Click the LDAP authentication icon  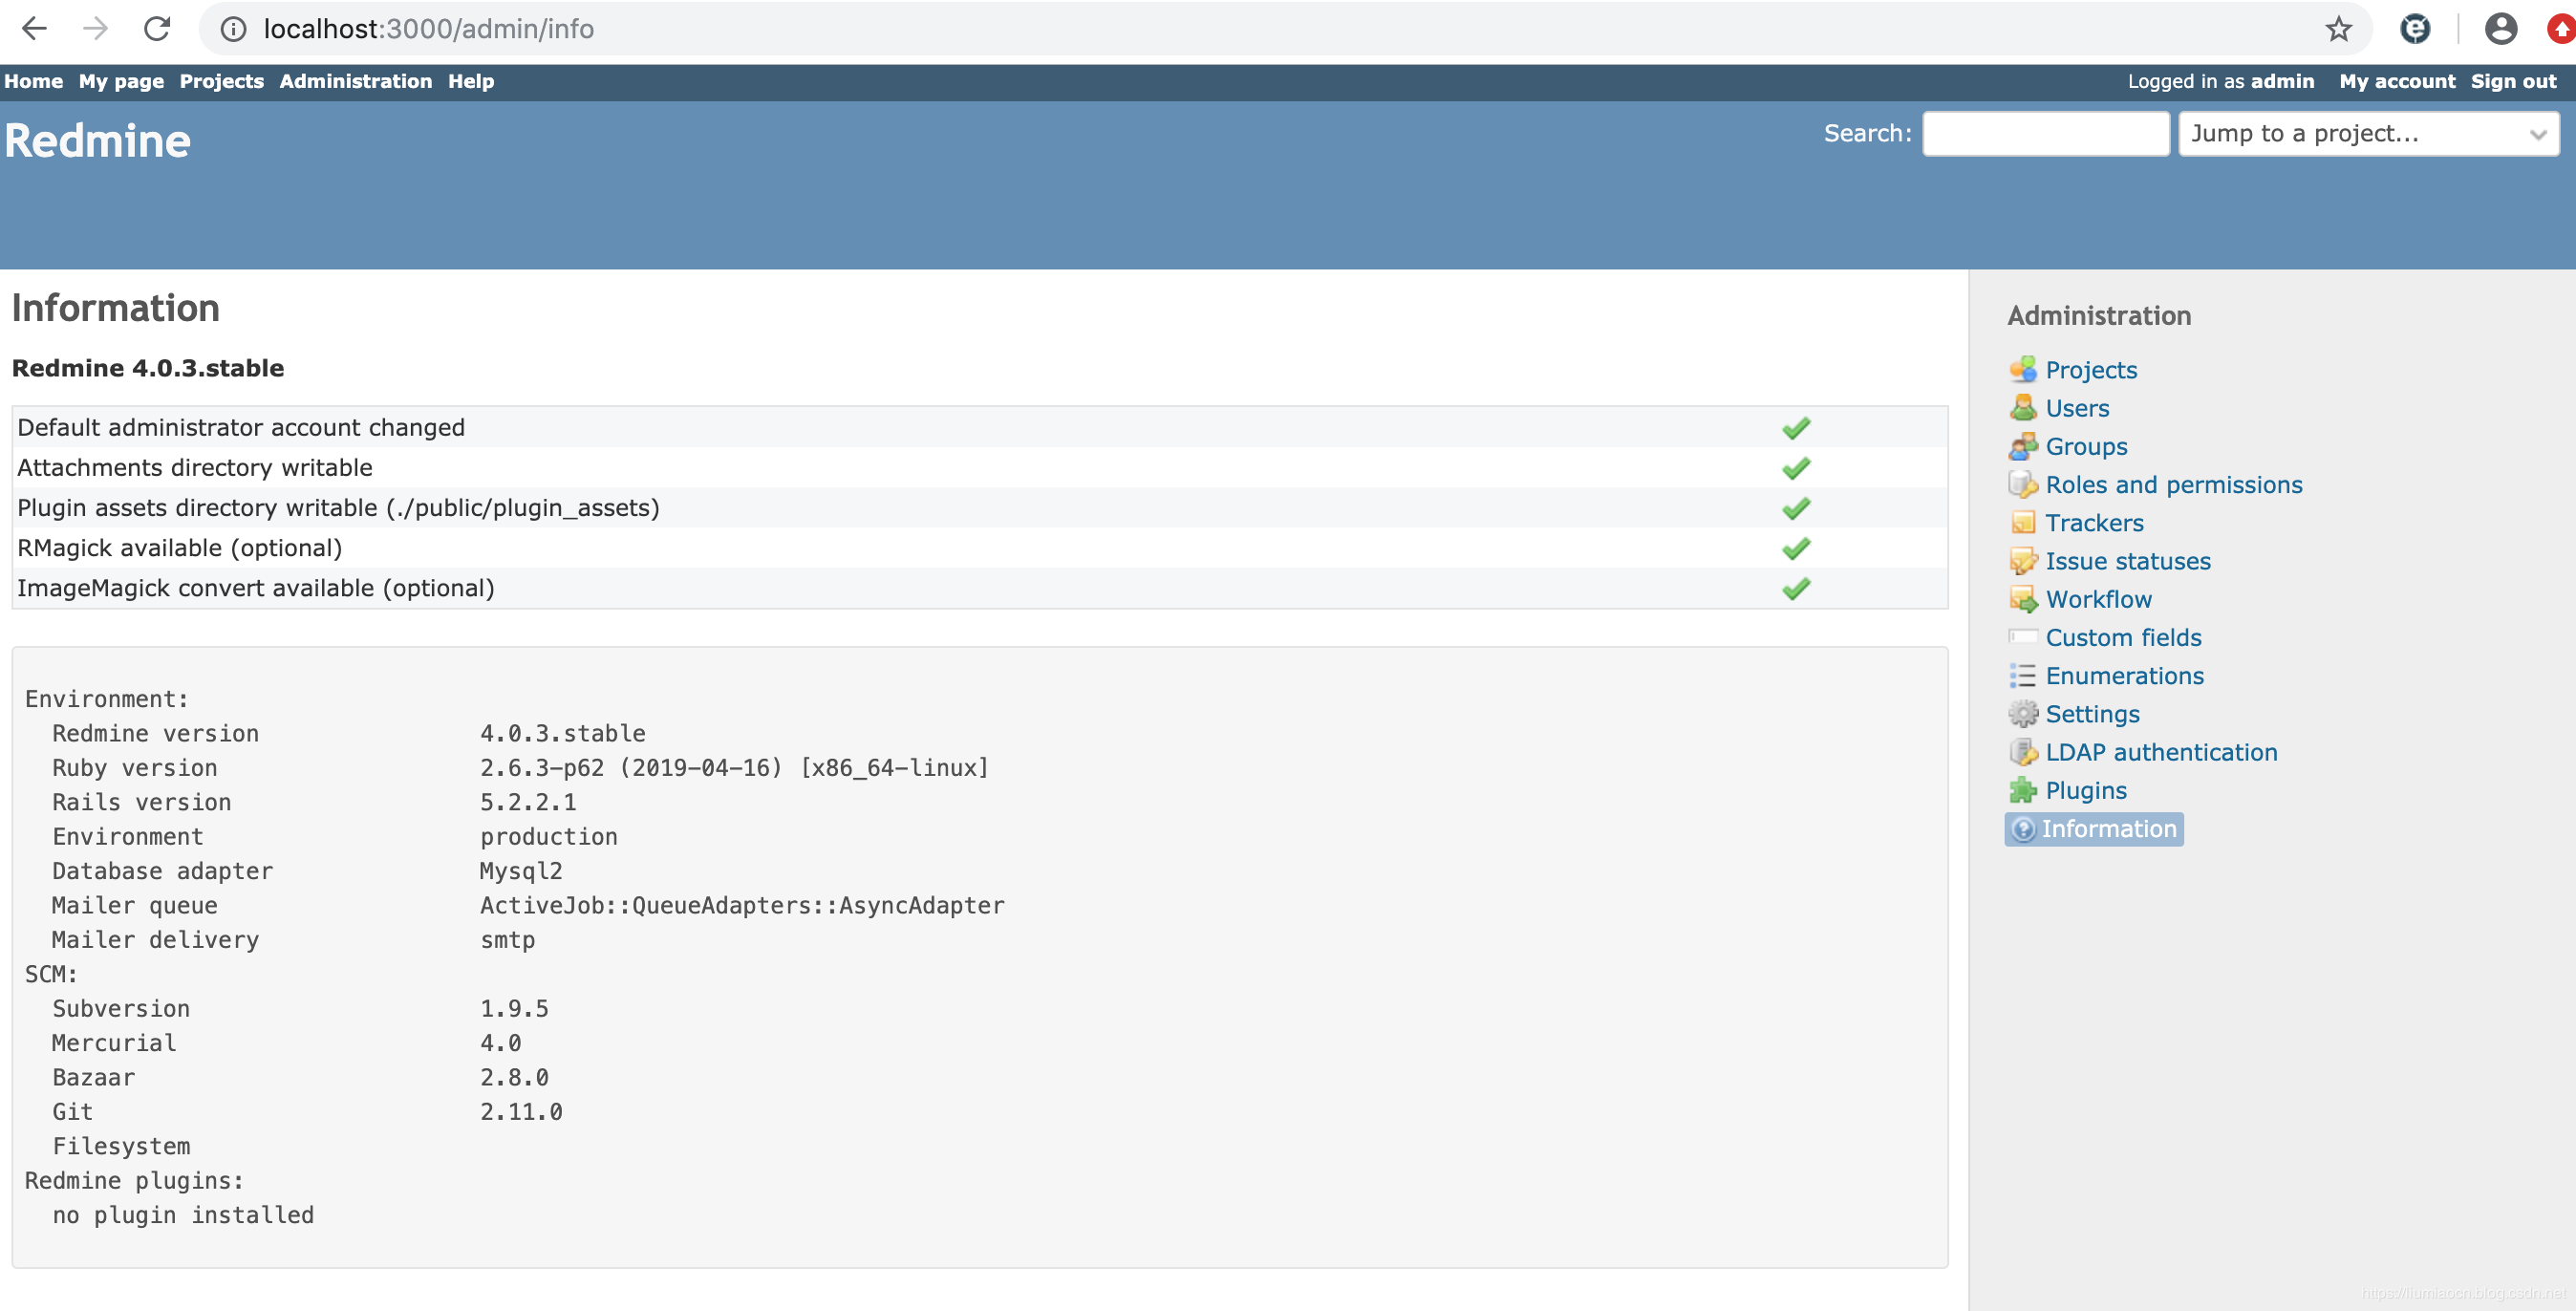click(x=2022, y=752)
